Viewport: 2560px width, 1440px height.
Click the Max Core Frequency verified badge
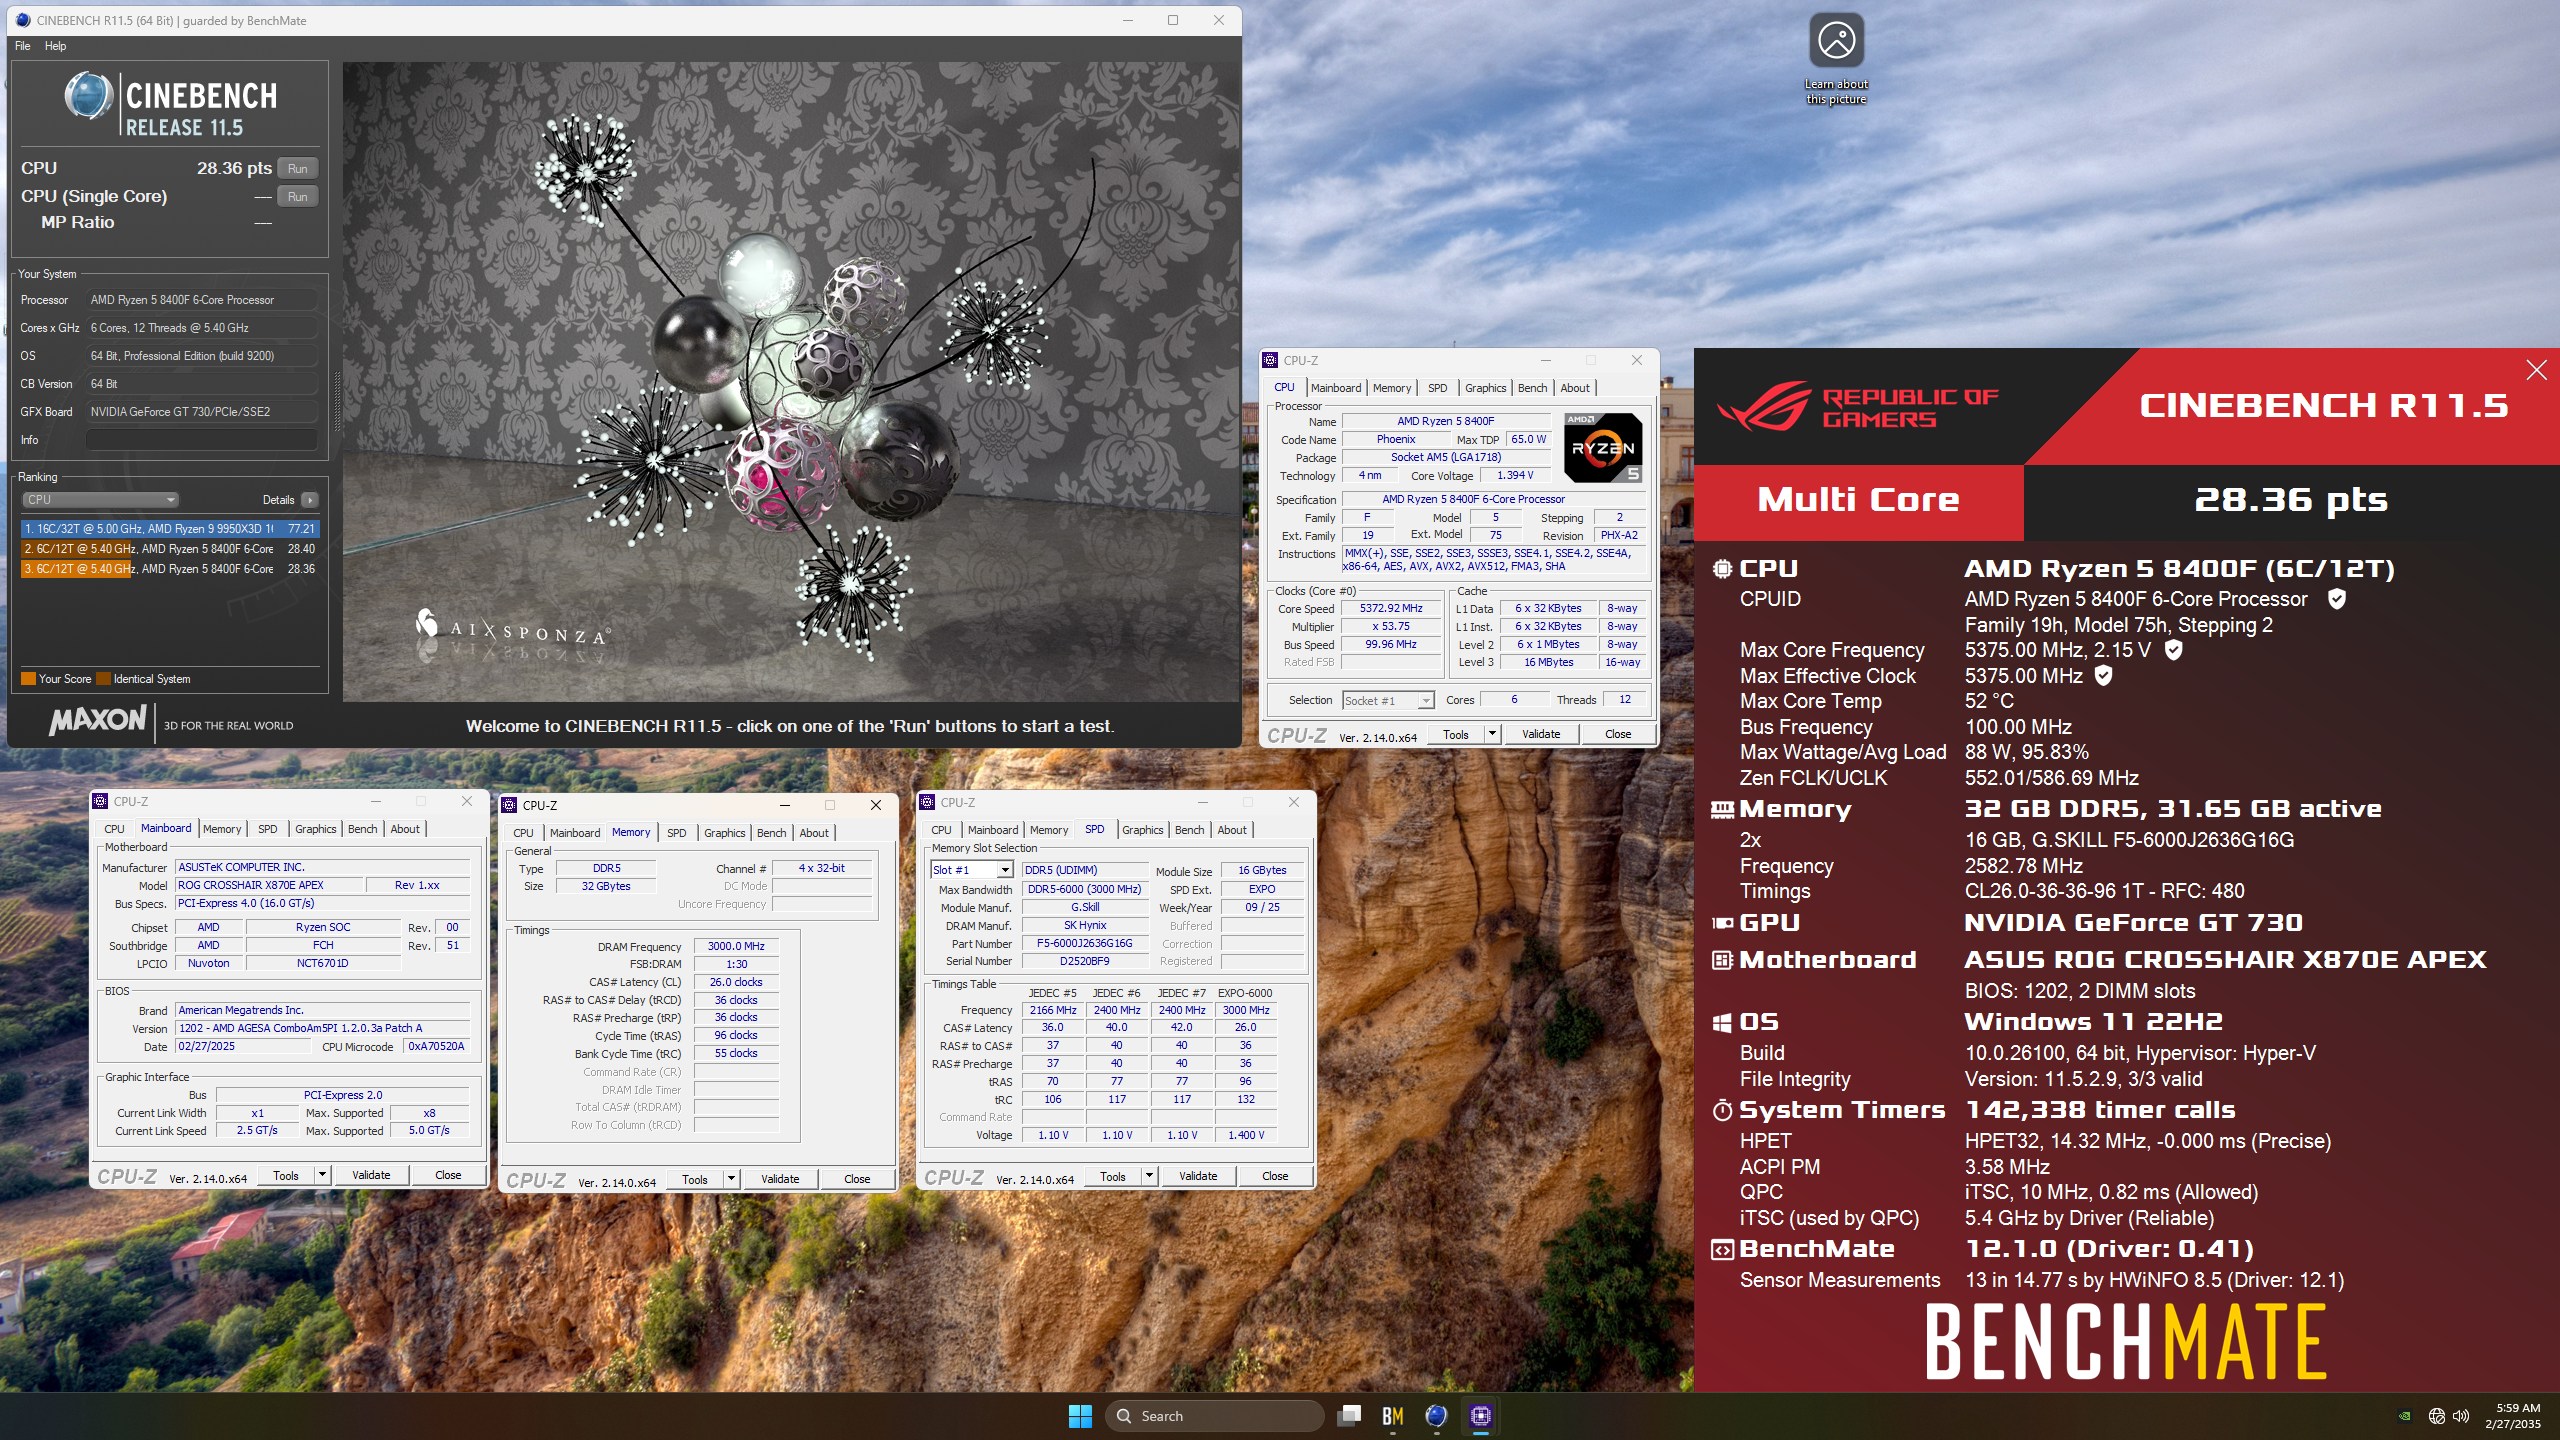2173,650
